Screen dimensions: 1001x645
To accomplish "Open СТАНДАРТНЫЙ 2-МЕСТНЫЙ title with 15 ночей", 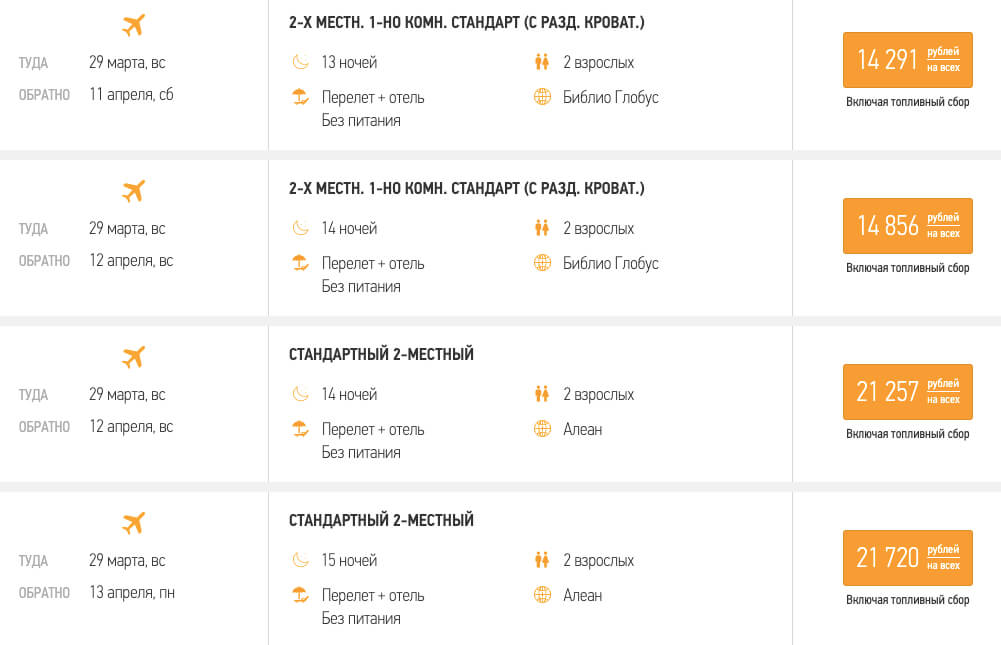I will coord(381,520).
